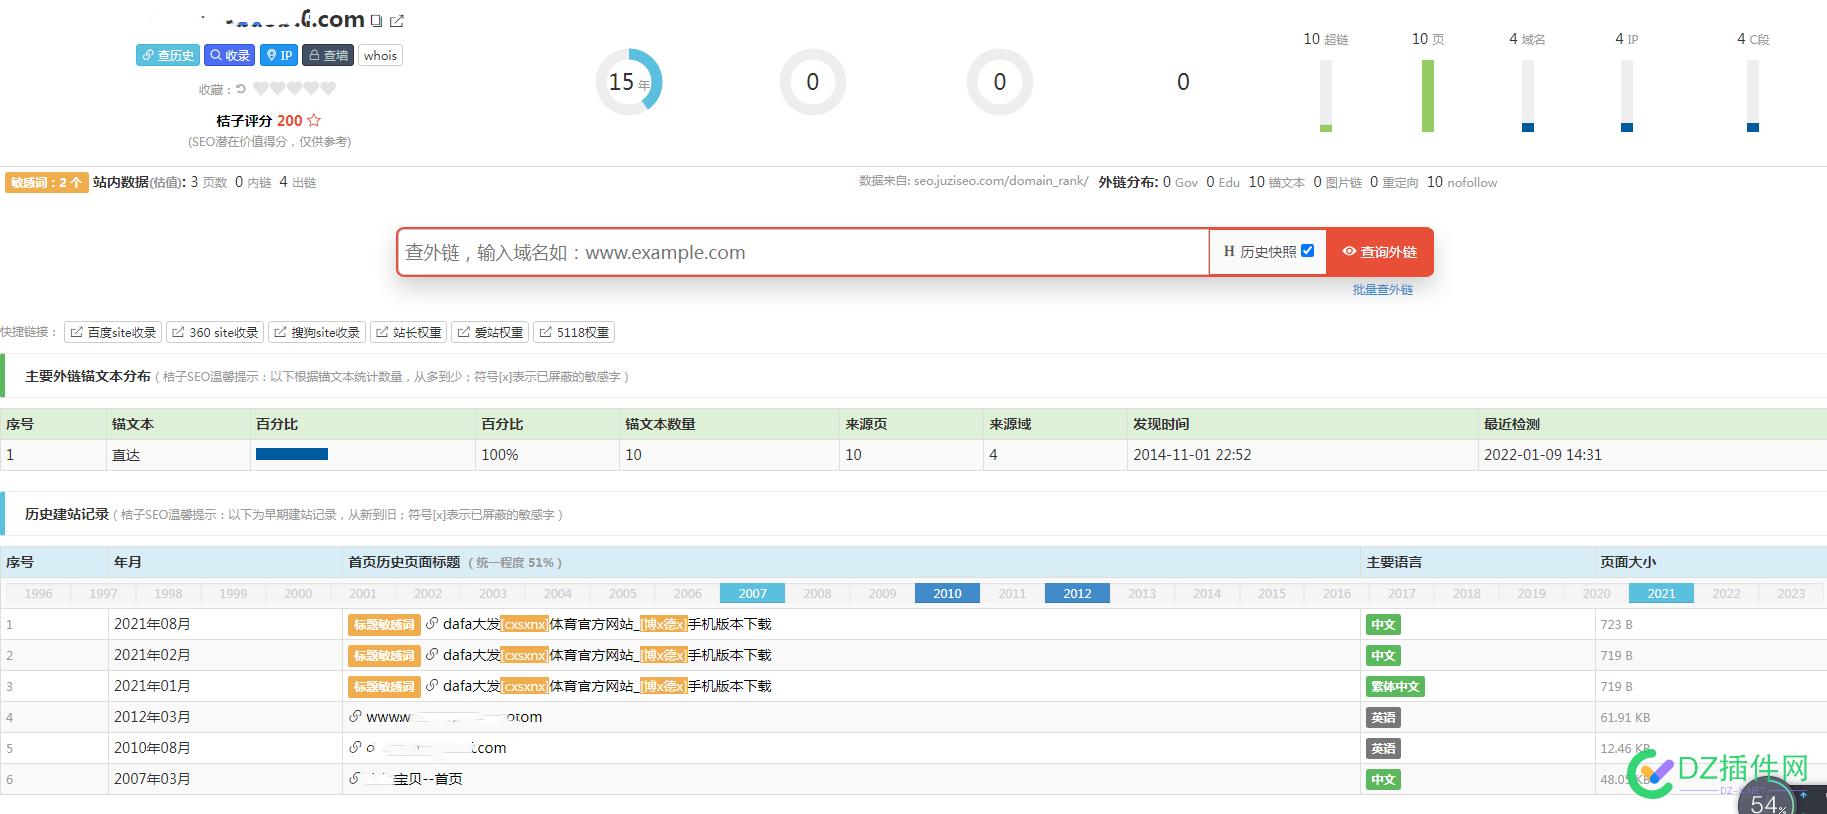Click the 54% floating gauge widget
The width and height of the screenshot is (1827, 814).
1767,800
